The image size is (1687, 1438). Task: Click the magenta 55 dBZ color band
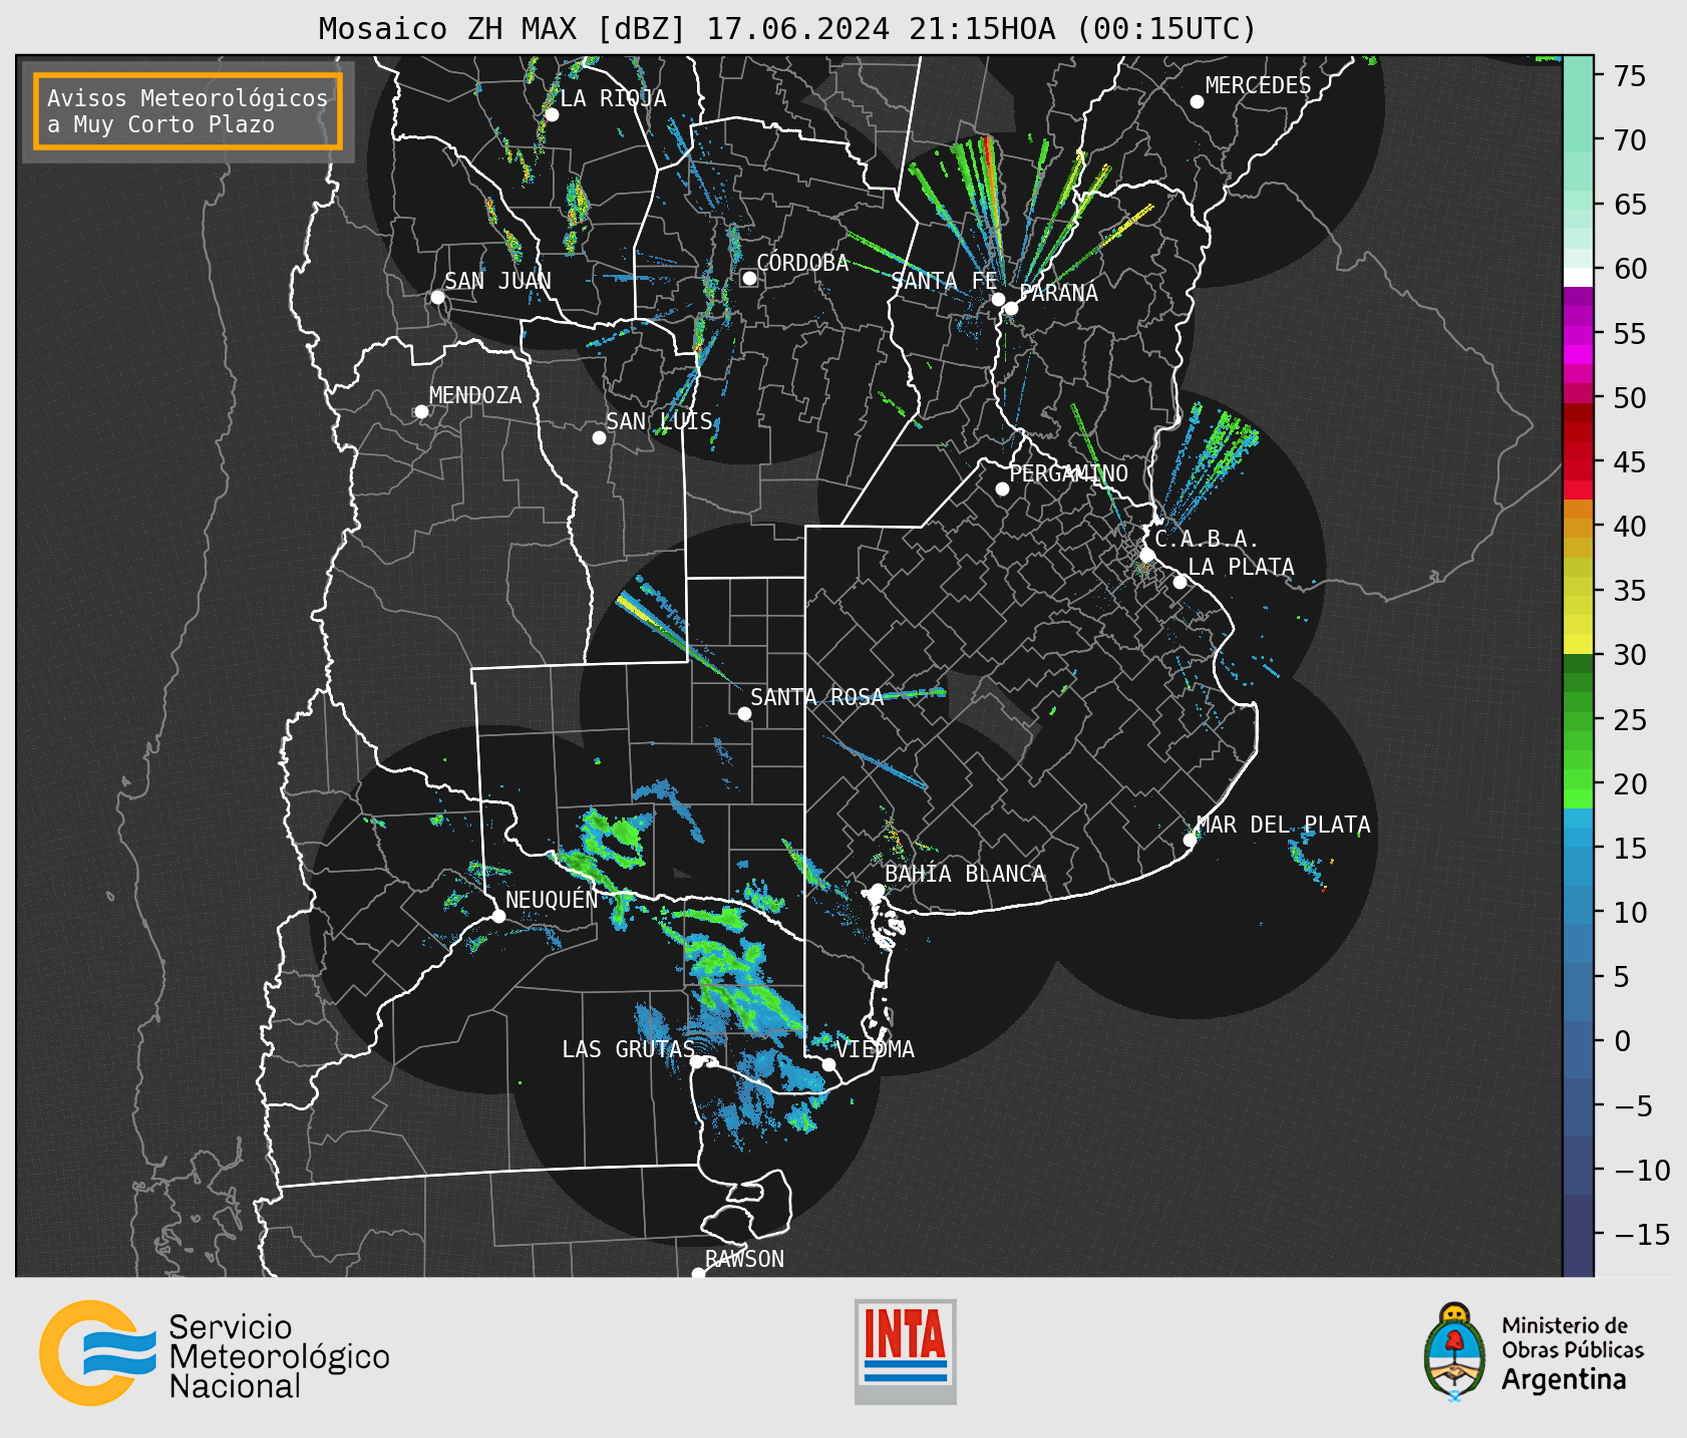(x=1578, y=333)
